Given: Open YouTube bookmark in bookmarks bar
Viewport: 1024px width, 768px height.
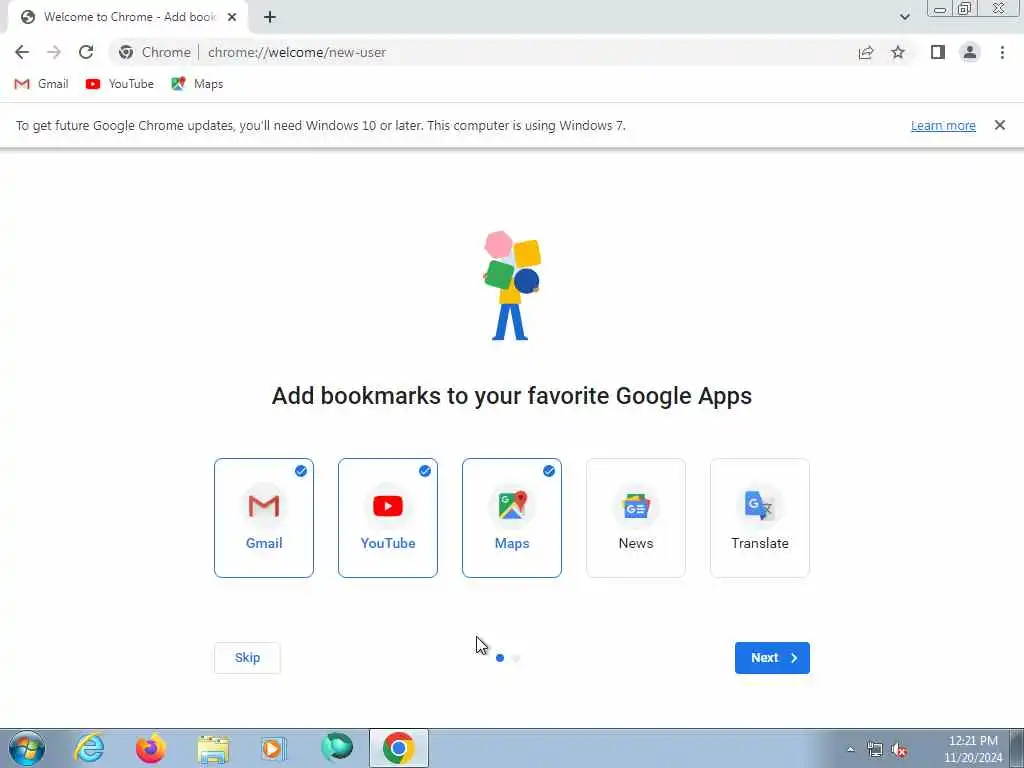Looking at the screenshot, I should click(x=120, y=84).
